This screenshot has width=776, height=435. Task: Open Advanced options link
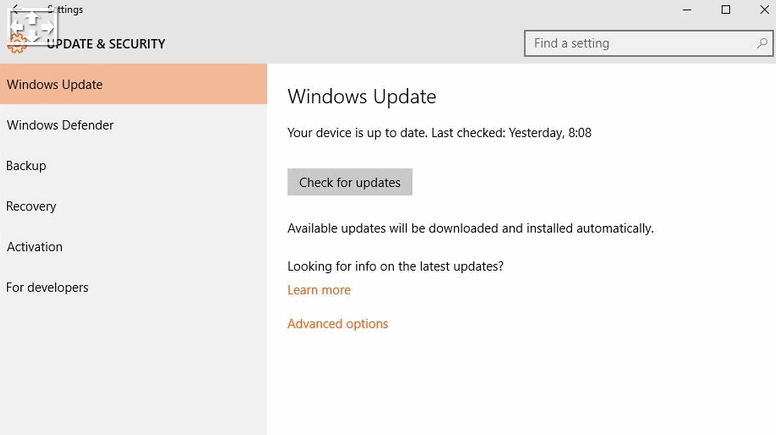coord(338,324)
